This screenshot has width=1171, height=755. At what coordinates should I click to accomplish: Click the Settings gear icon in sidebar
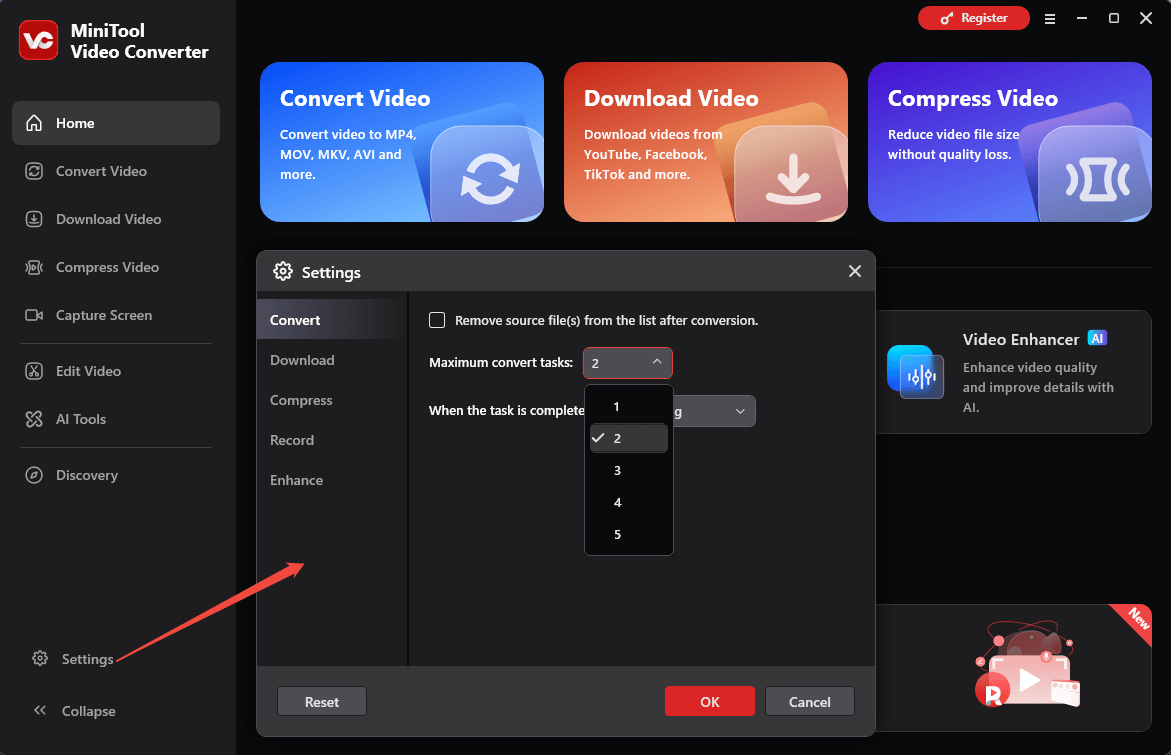[x=40, y=658]
